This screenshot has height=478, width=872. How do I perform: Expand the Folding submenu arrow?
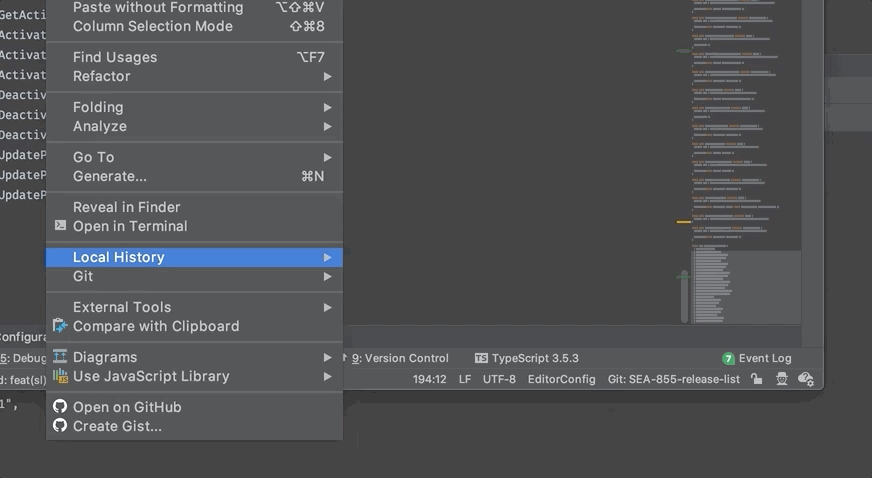pos(328,107)
